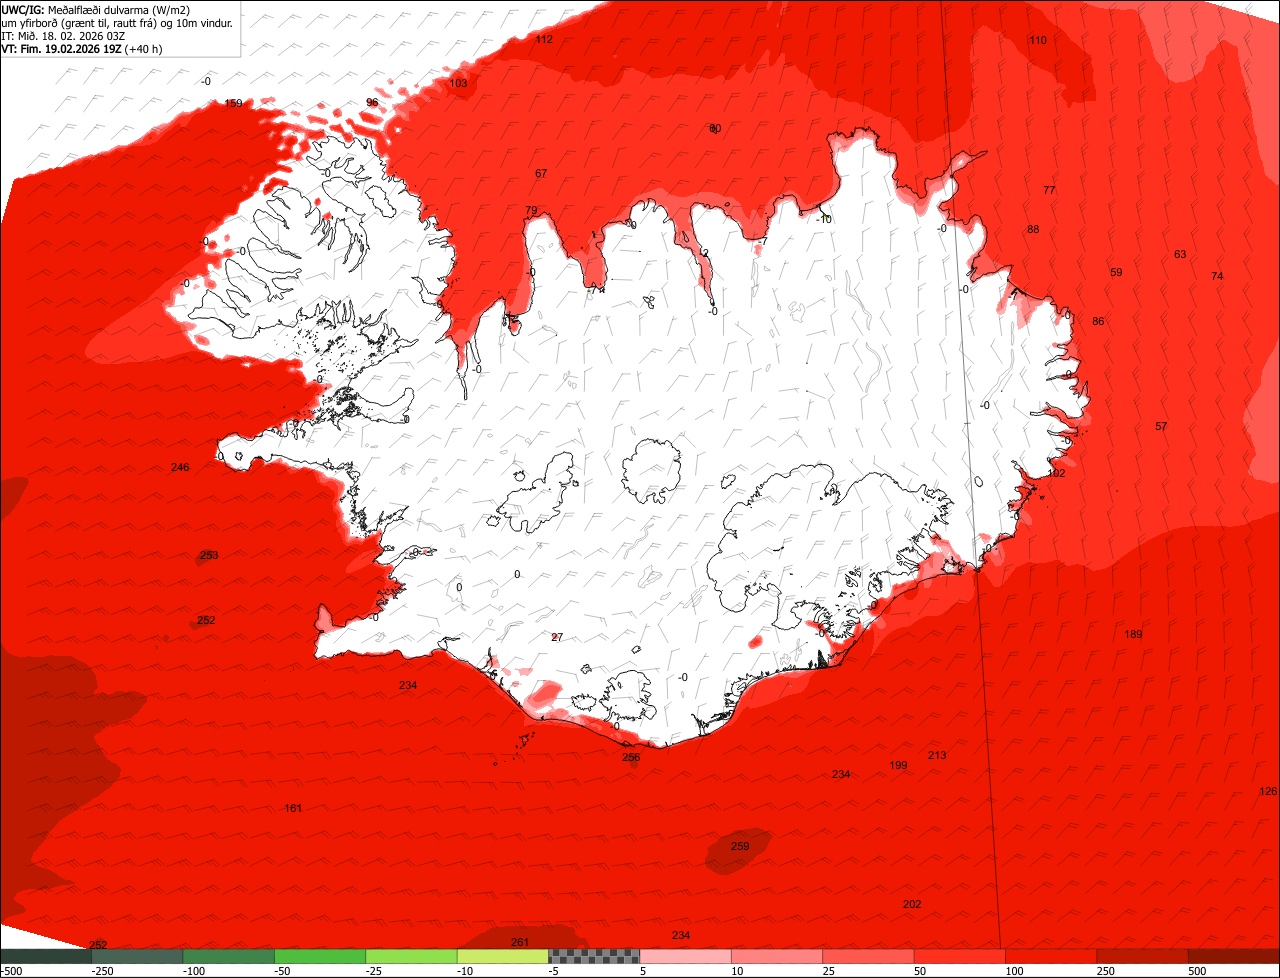Click the map value 57

(1161, 426)
